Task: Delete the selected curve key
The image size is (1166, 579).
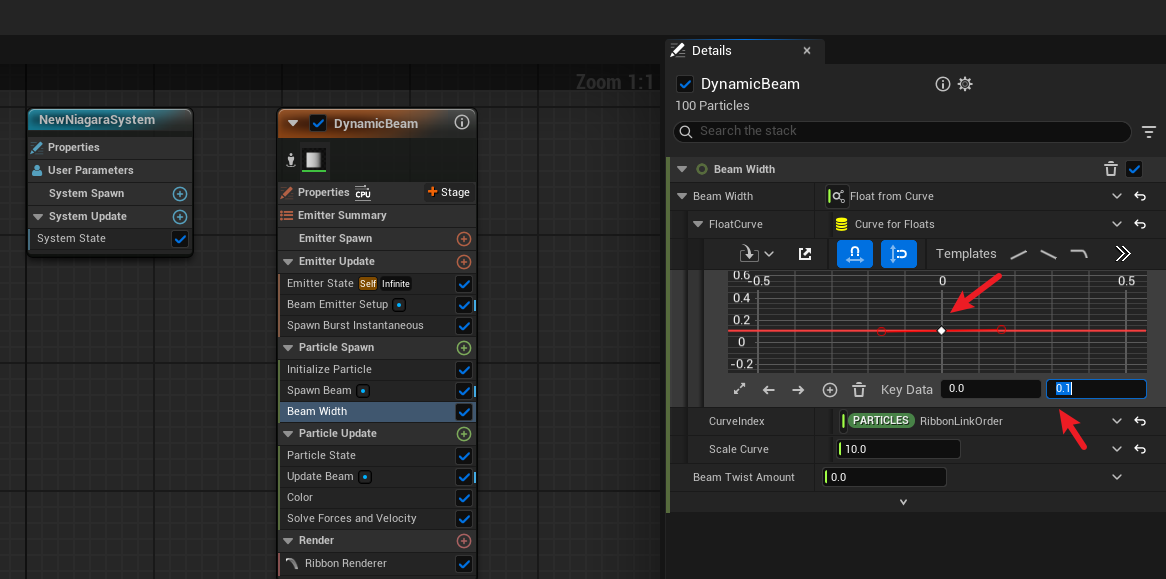Action: (x=859, y=389)
